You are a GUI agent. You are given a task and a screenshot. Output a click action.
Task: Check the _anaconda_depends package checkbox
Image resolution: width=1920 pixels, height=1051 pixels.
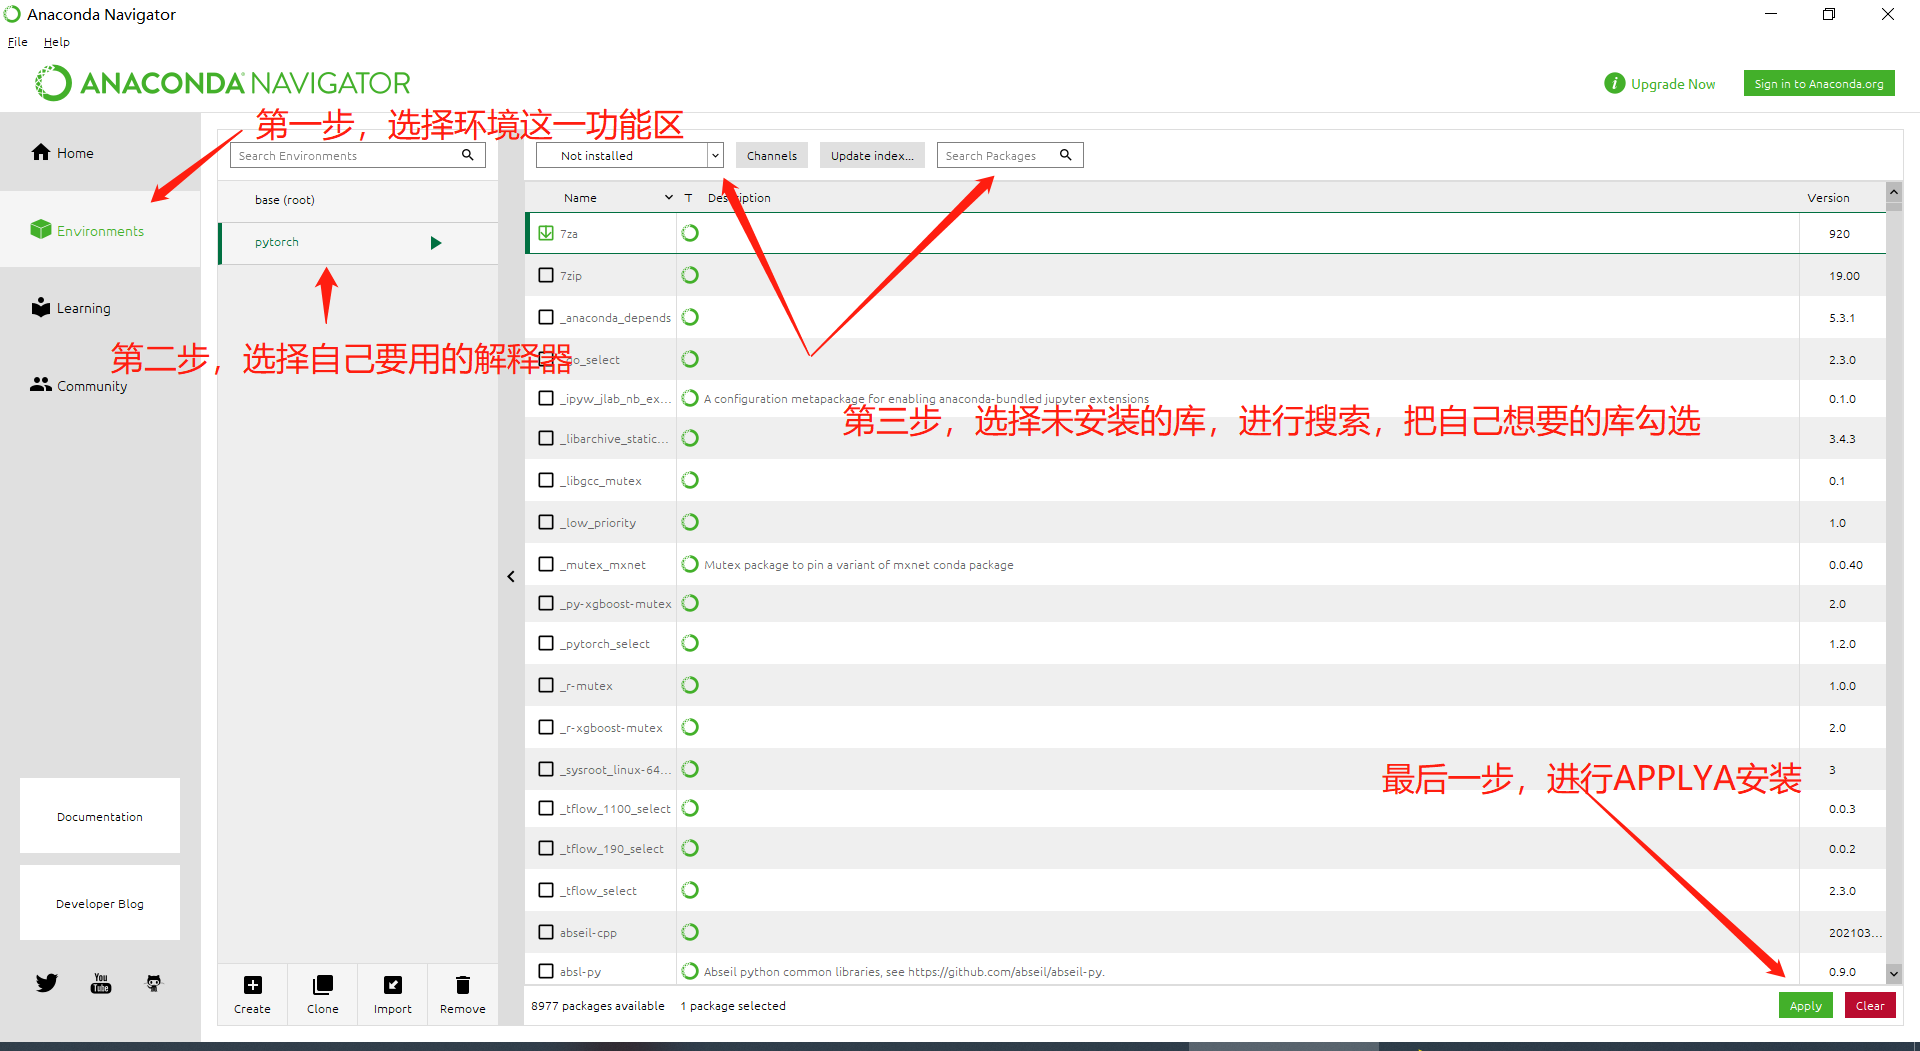coord(546,317)
